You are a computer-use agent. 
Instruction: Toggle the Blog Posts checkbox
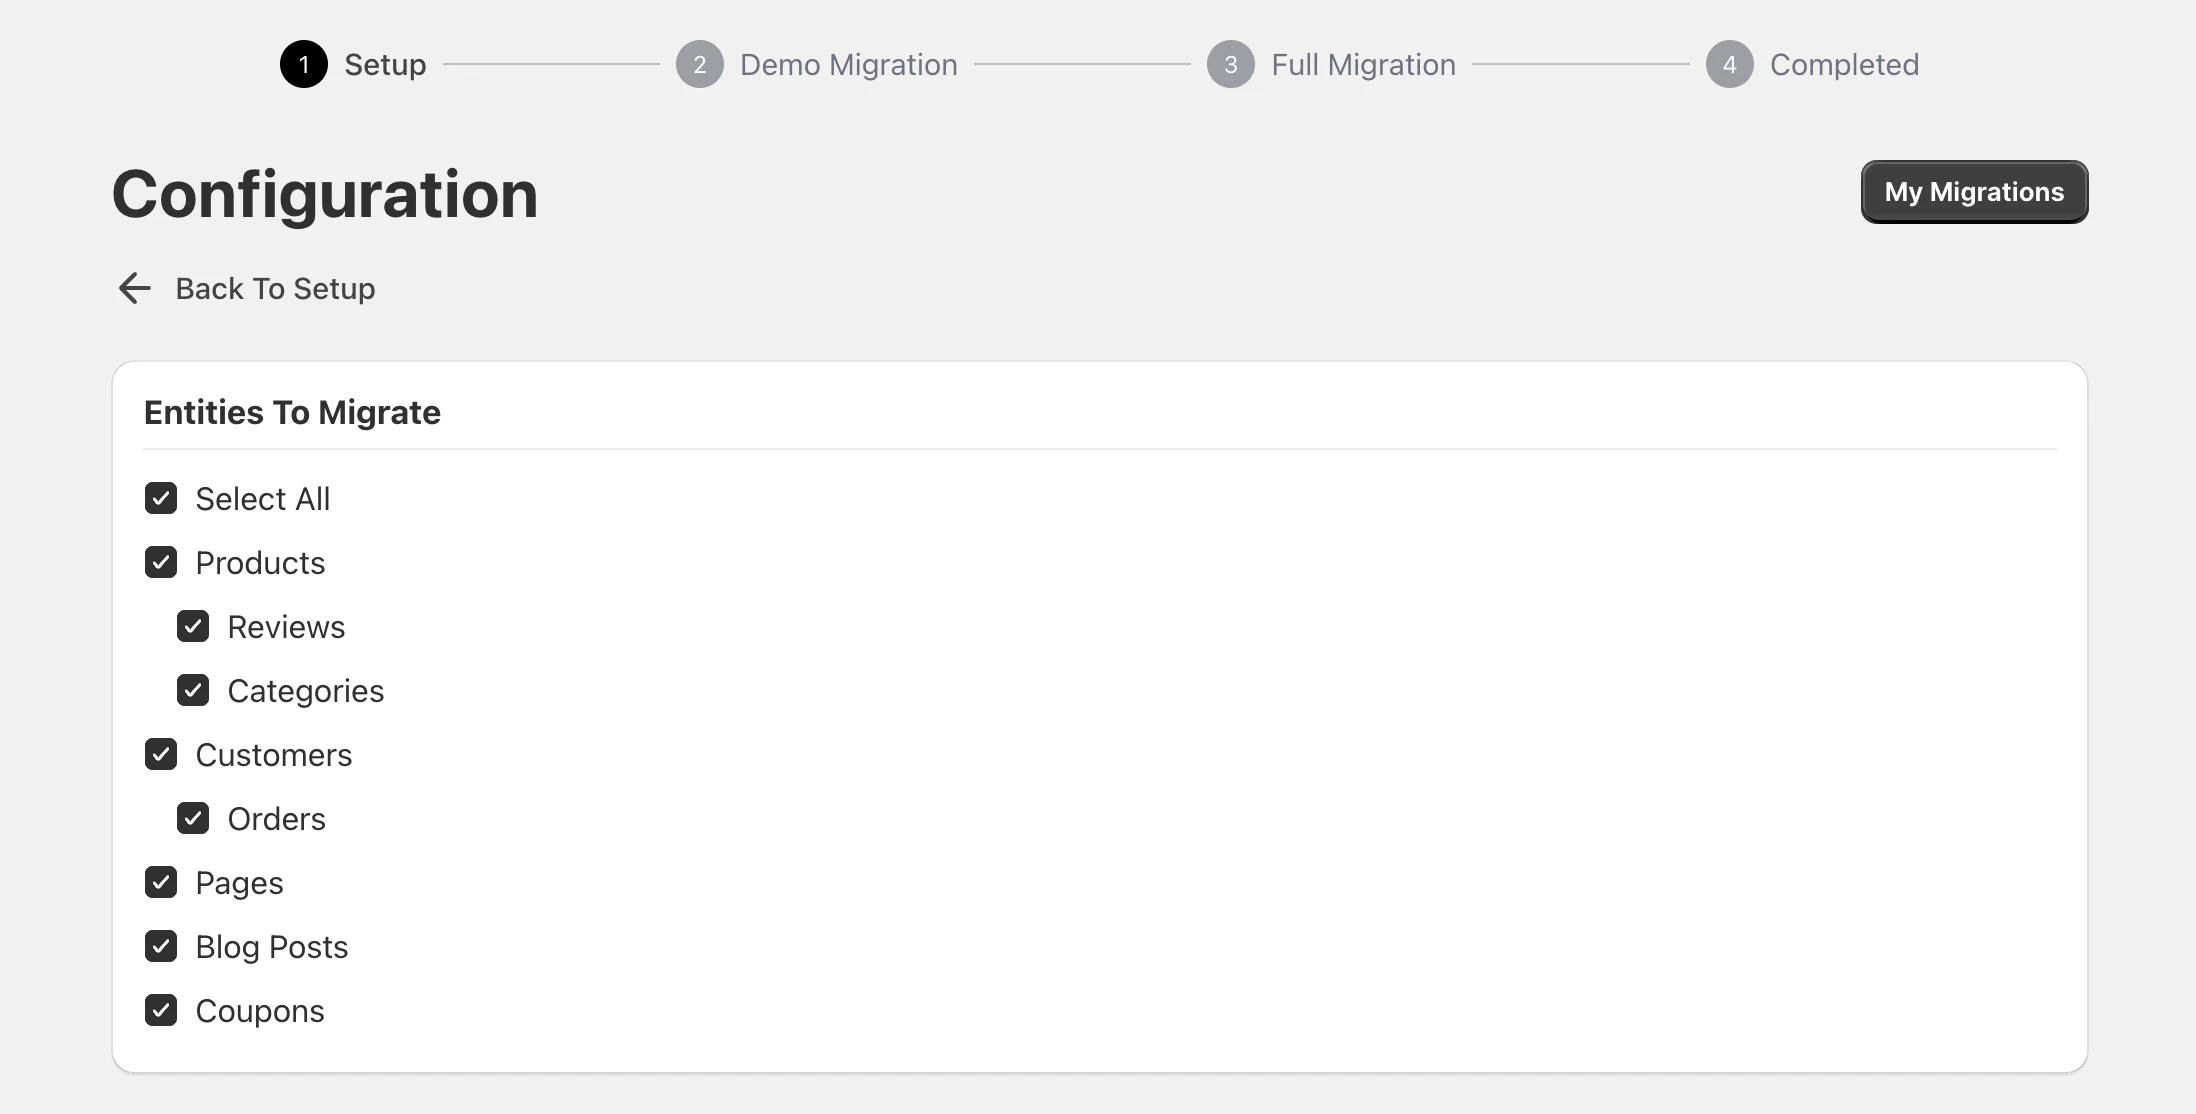pyautogui.click(x=161, y=946)
